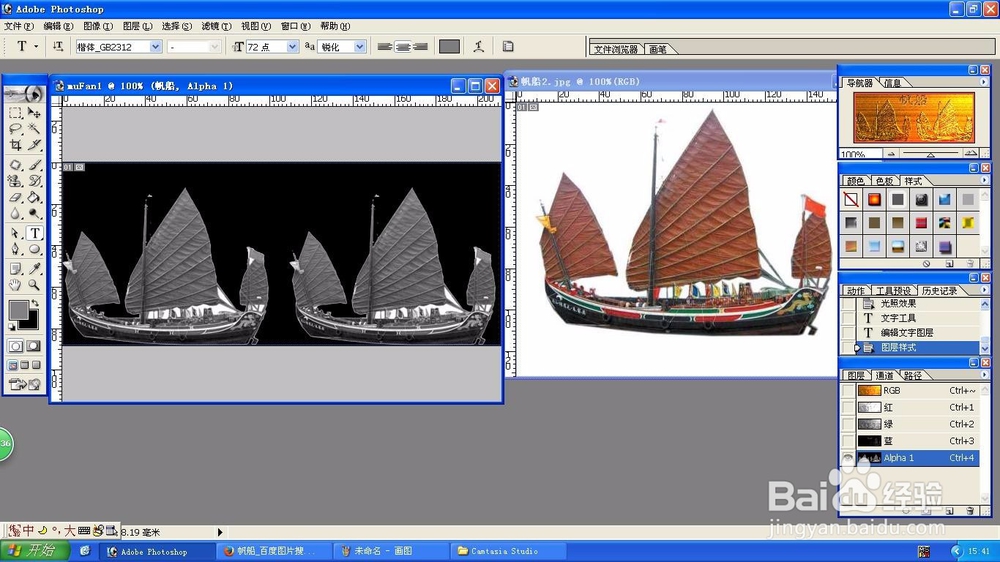Viewport: 1000px width, 562px height.
Task: Open the font size dropdown 72 点
Action: (292, 47)
